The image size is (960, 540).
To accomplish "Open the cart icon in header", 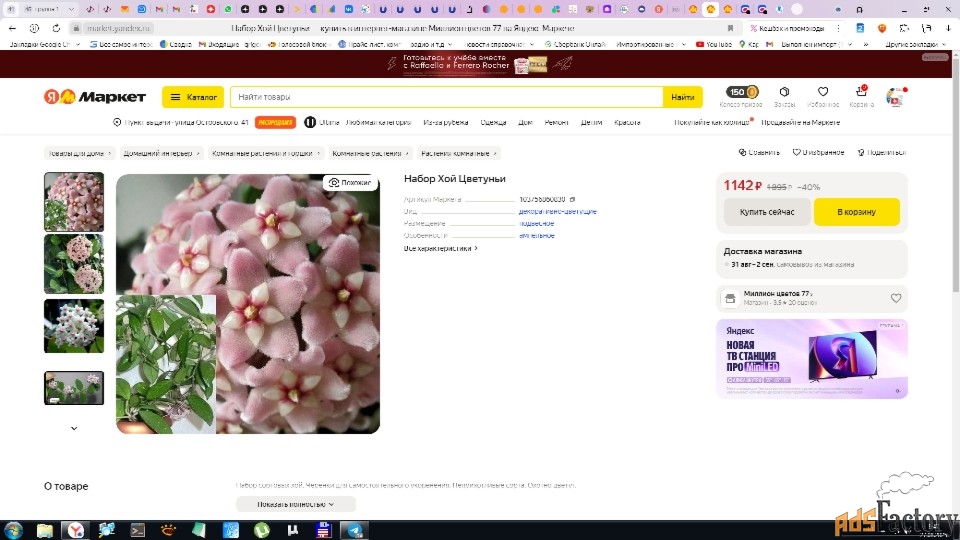I will point(861,93).
